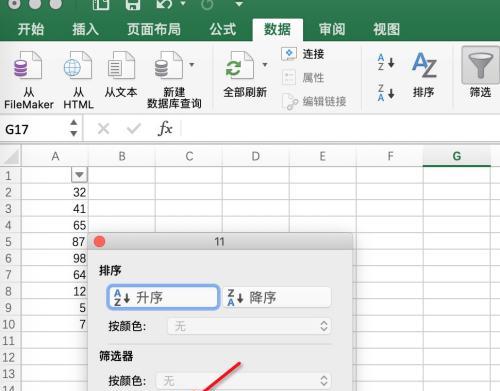Choose 降序 descending in filter popup

[x=277, y=297]
